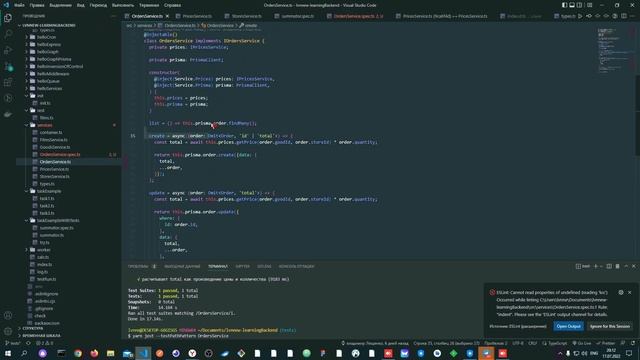Add a new terminal with plus icon
This screenshot has width=640, height=360.
tap(596, 266)
